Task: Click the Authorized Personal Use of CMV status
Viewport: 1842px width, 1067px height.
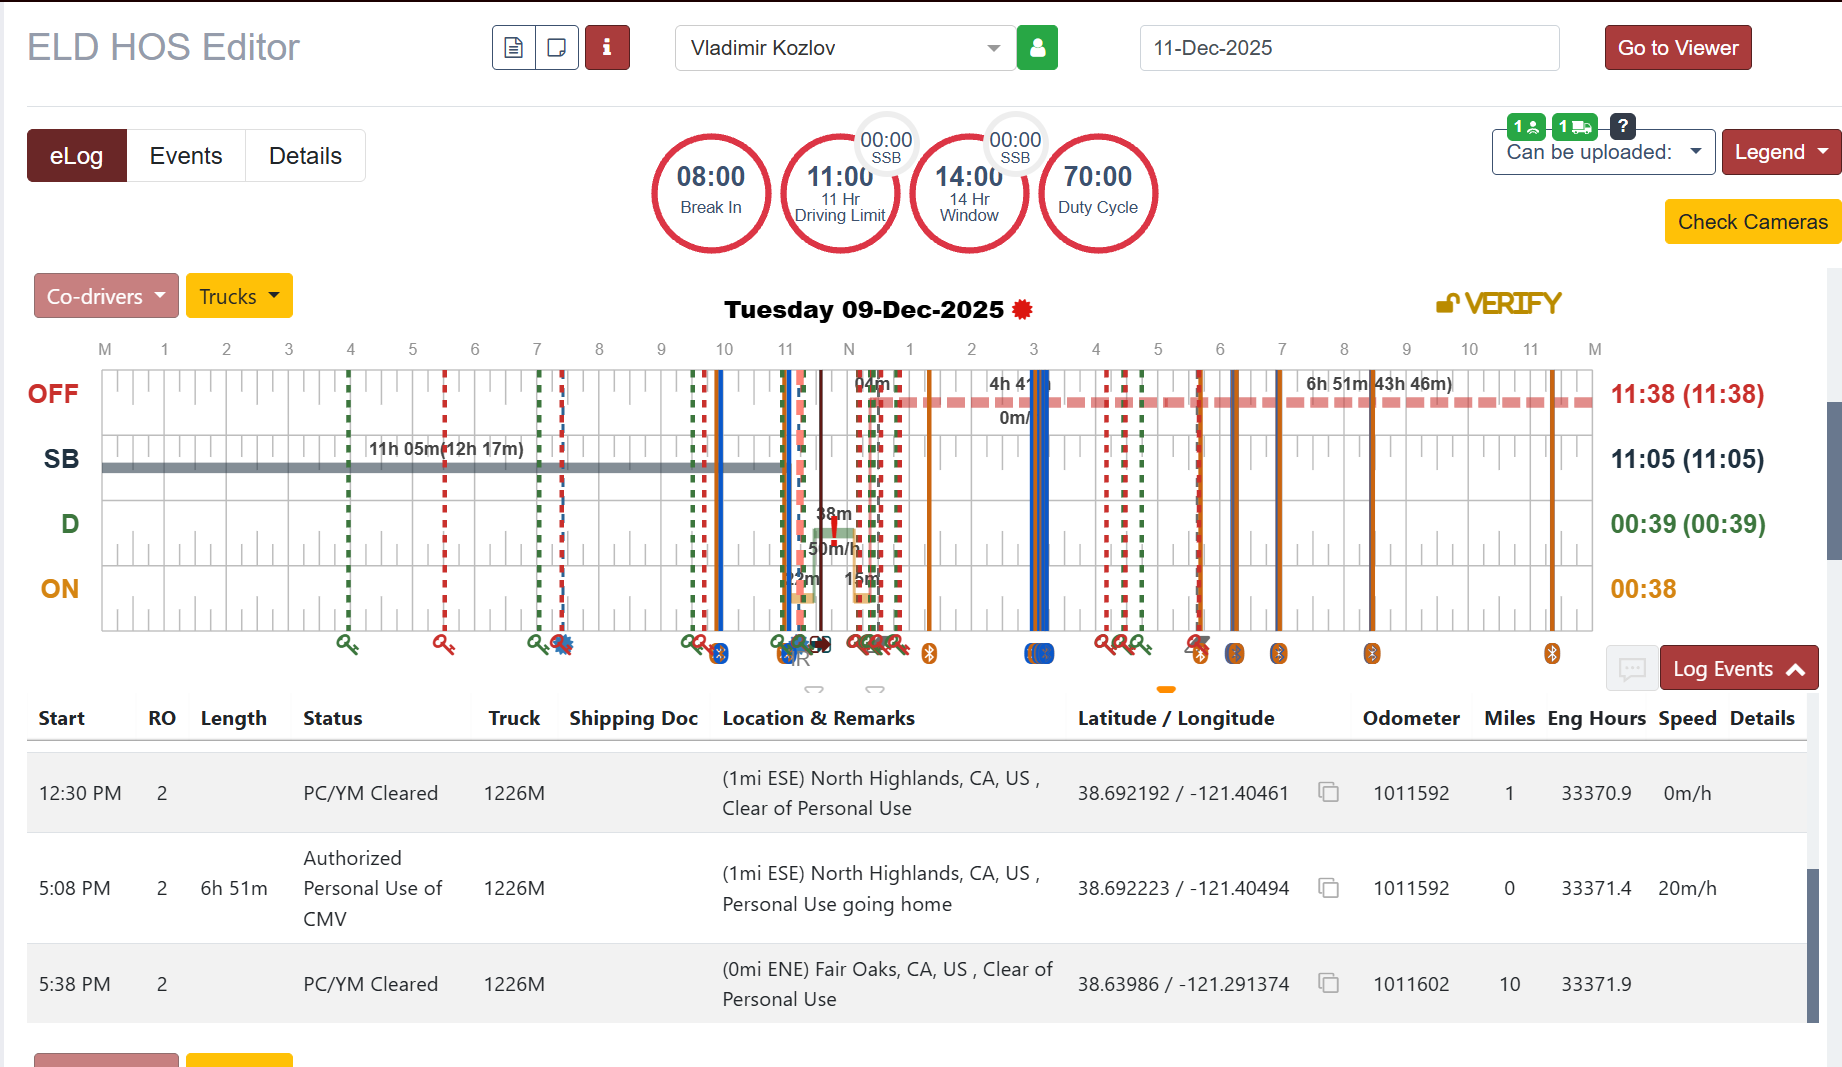Action: [x=372, y=888]
